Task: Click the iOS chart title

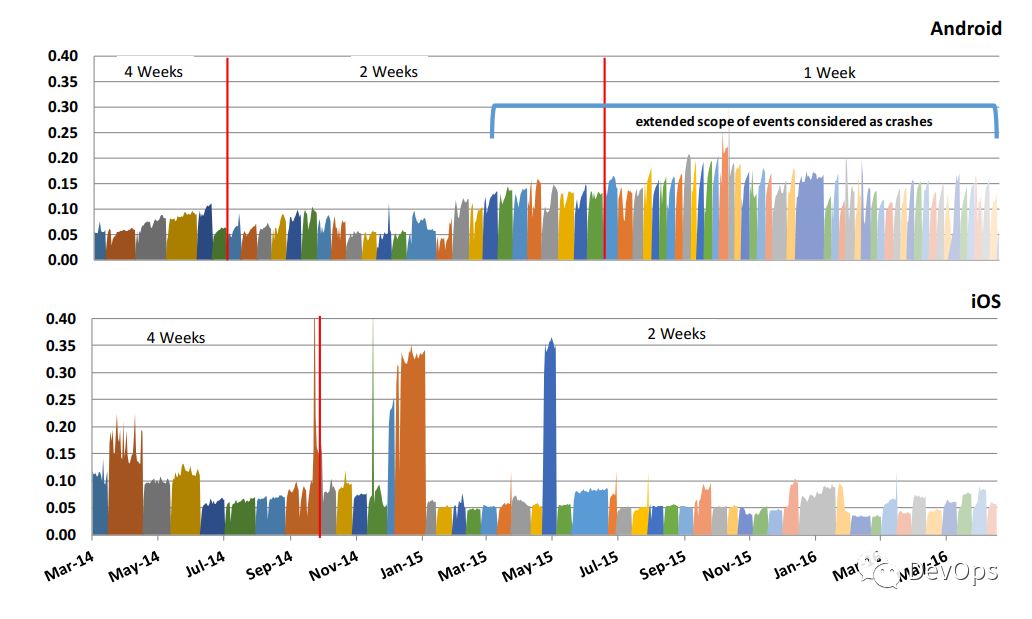Action: tap(985, 302)
